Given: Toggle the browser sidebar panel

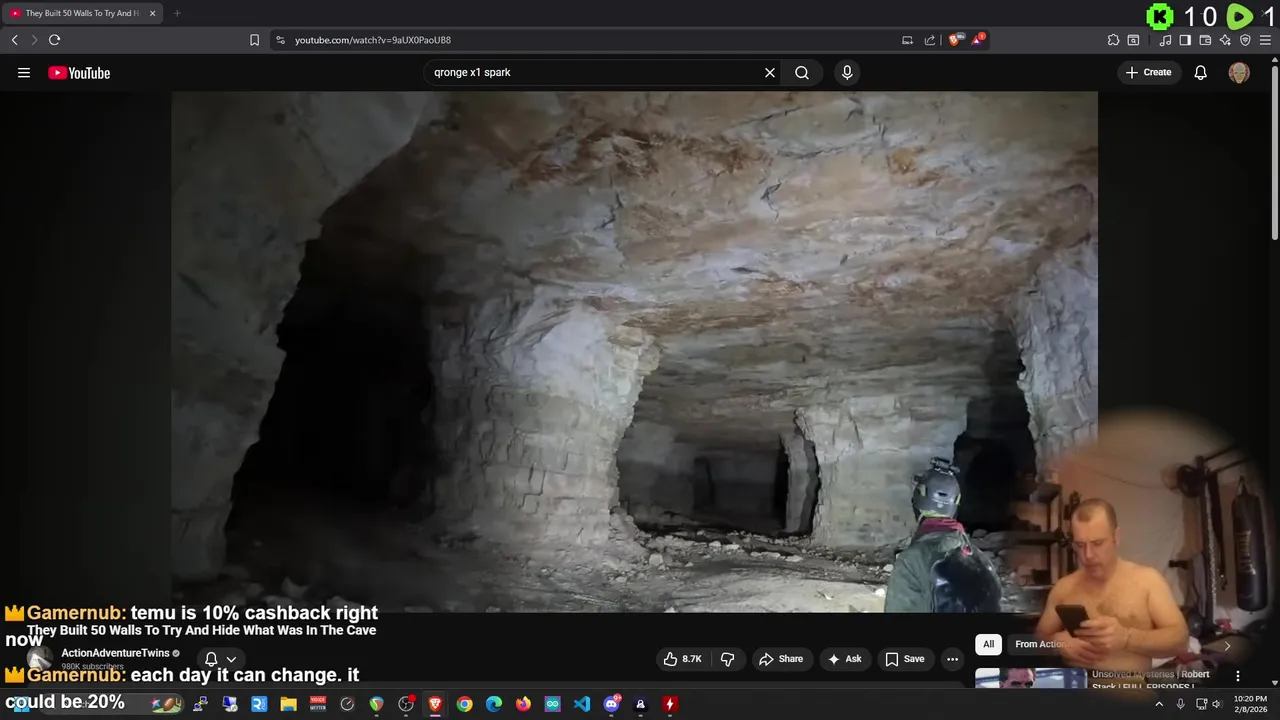Looking at the screenshot, I should (x=1185, y=40).
